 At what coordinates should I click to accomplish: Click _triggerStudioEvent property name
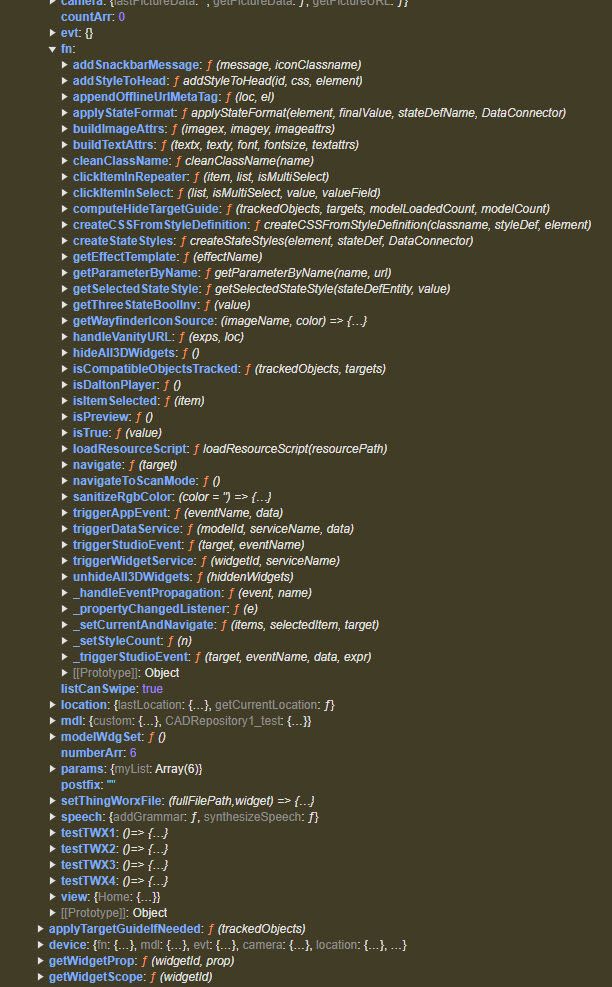tap(130, 657)
